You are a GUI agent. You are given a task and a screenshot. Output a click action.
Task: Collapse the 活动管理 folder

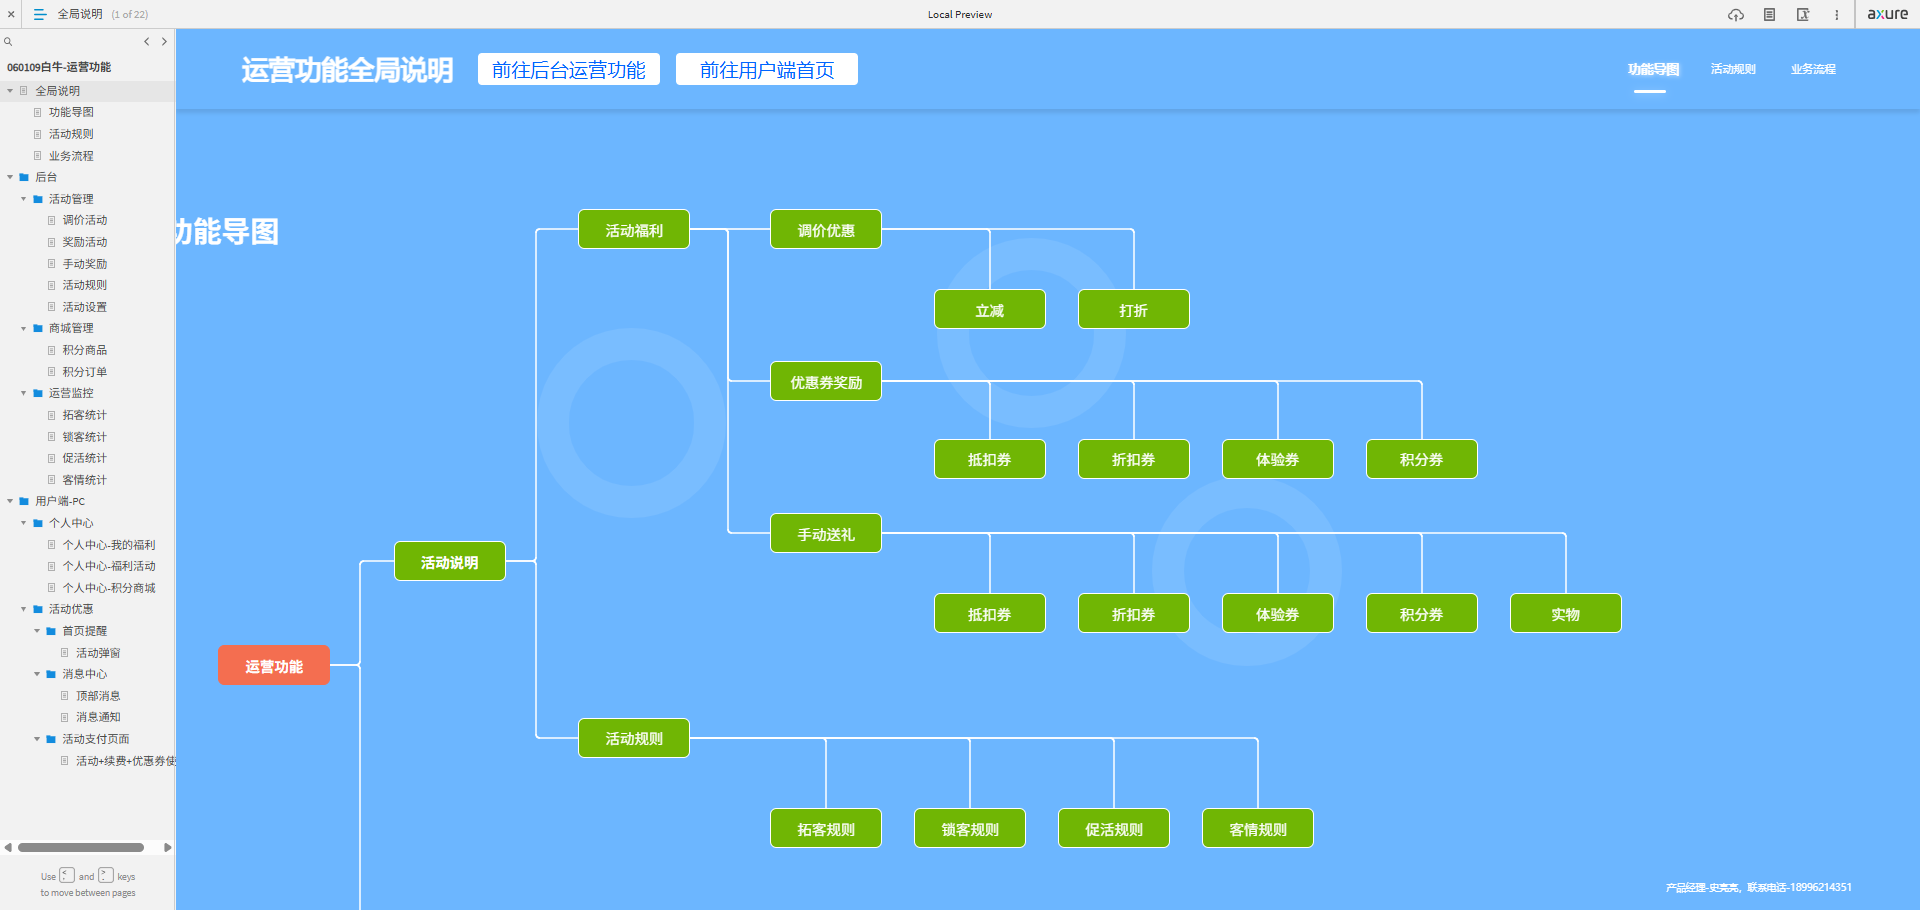[24, 199]
